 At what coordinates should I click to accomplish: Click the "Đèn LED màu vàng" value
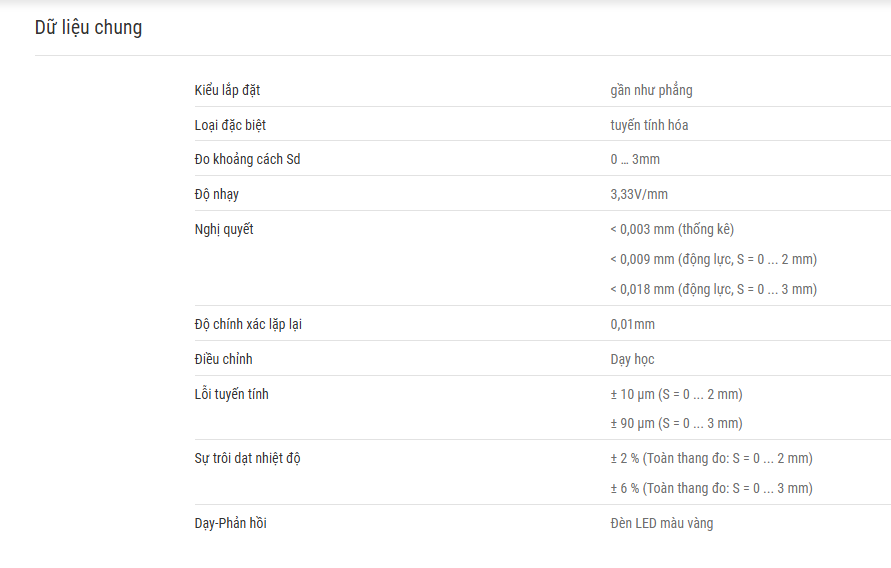click(661, 523)
